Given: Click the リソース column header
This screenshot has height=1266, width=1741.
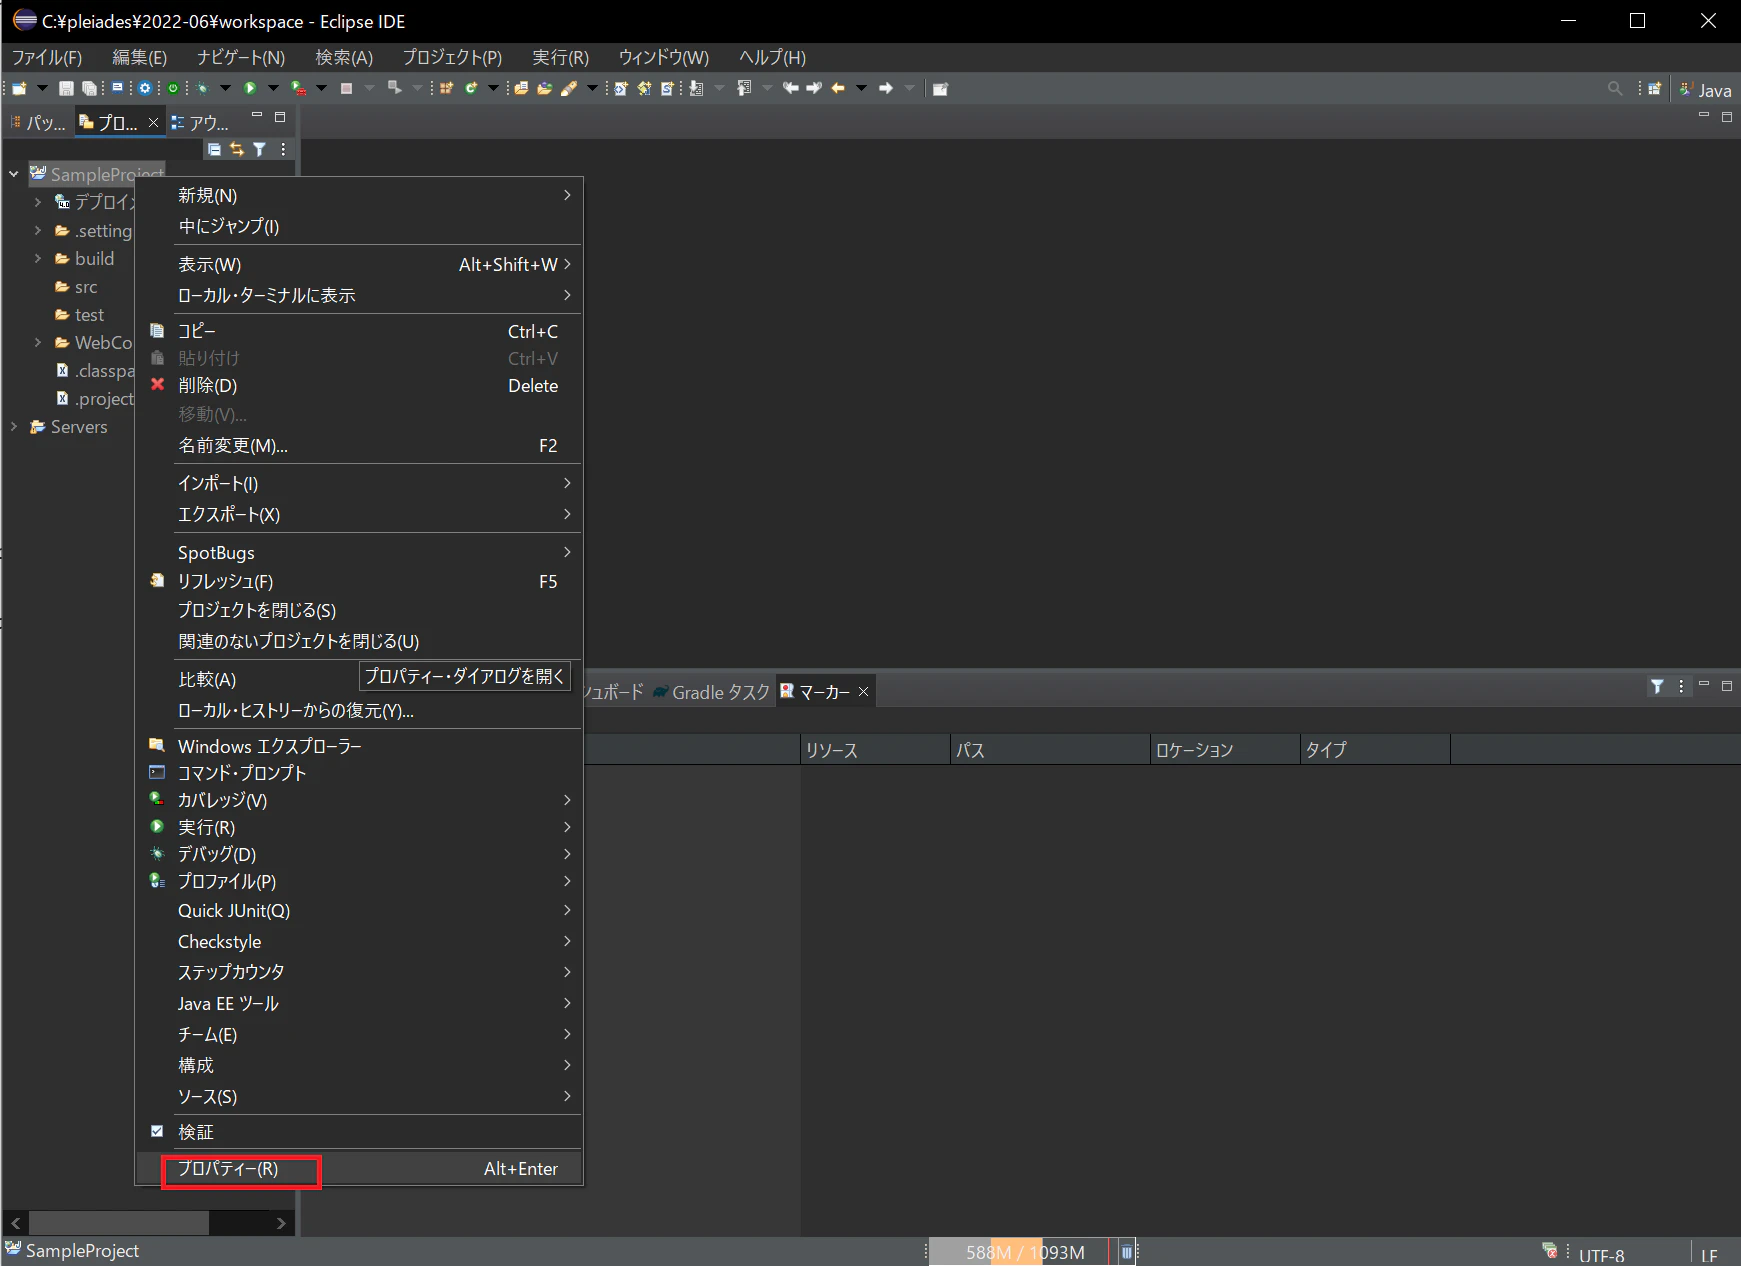Looking at the screenshot, I should pyautogui.click(x=875, y=749).
